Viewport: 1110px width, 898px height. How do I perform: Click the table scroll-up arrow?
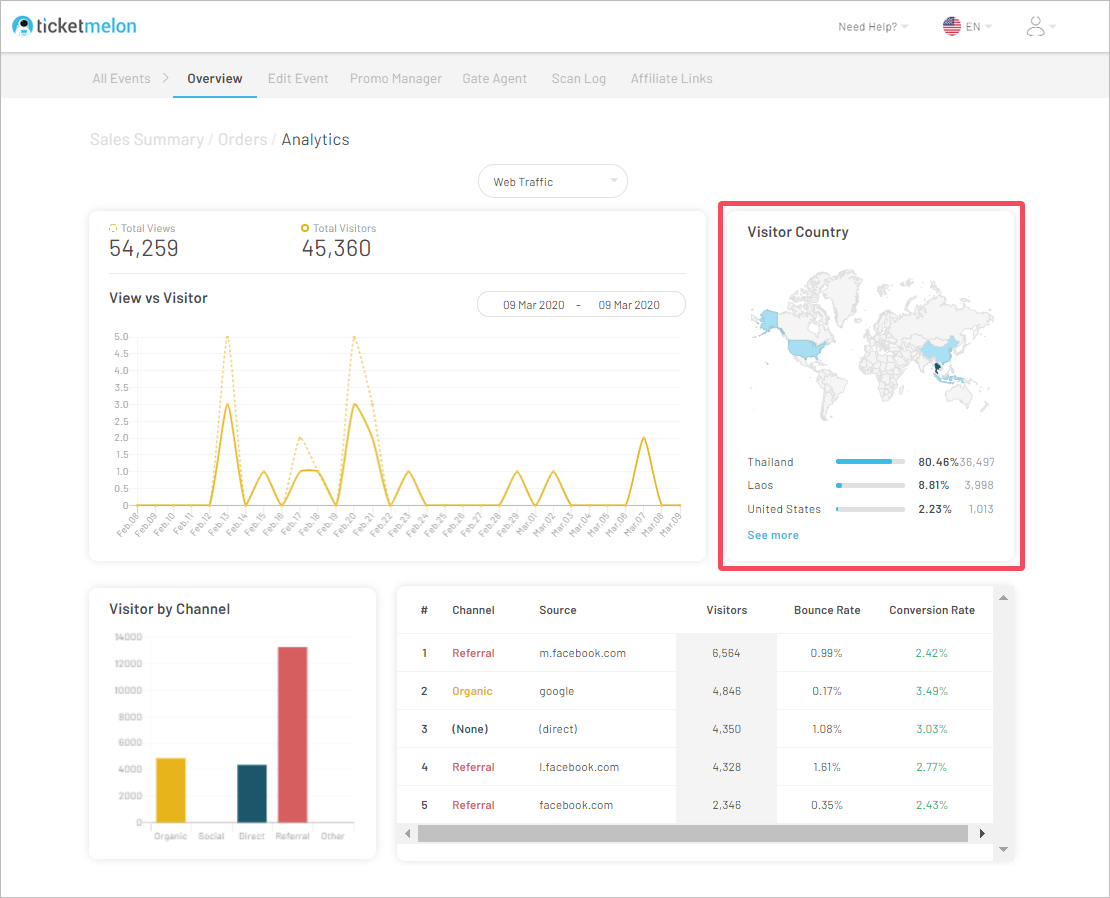(1003, 598)
